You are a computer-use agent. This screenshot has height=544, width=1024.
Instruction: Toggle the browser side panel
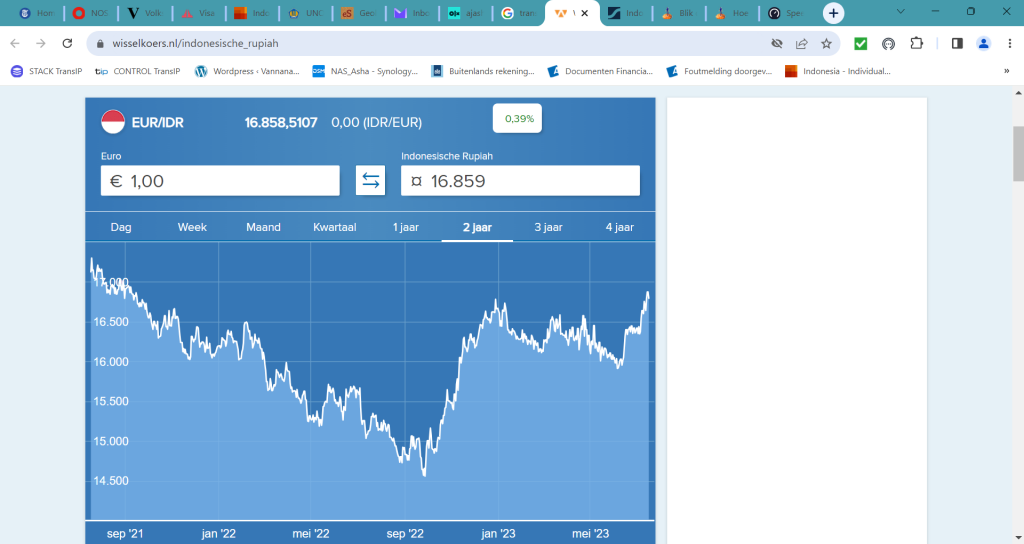957,43
